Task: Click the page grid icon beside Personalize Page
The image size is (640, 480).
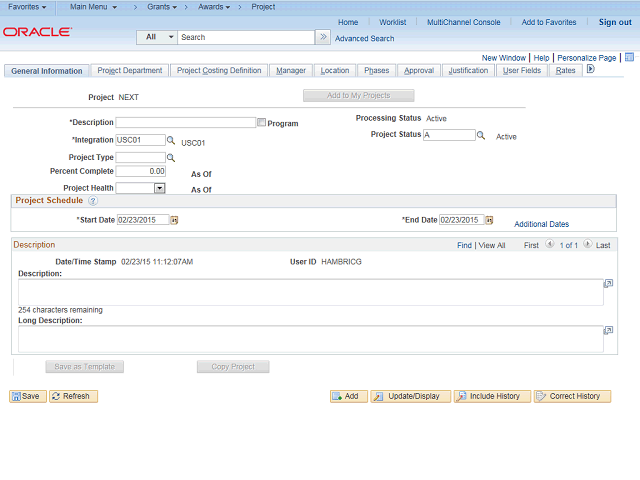Action: [629, 57]
